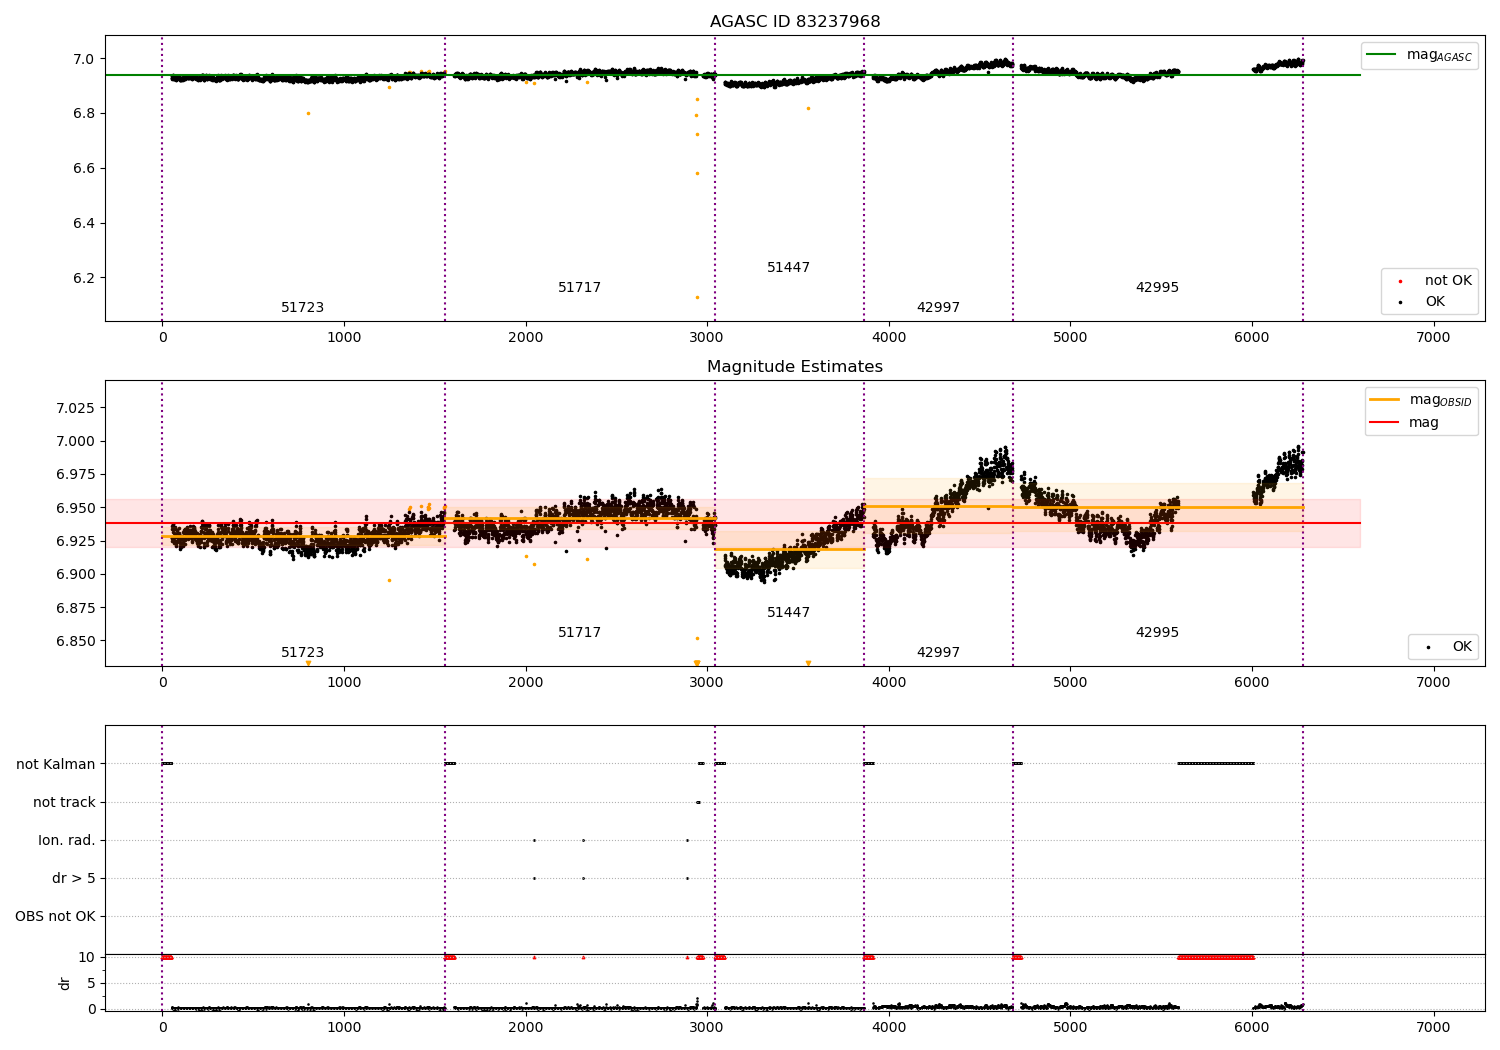
Task: Click y-tick 6.925 on middle plot
Action: pyautogui.click(x=75, y=541)
